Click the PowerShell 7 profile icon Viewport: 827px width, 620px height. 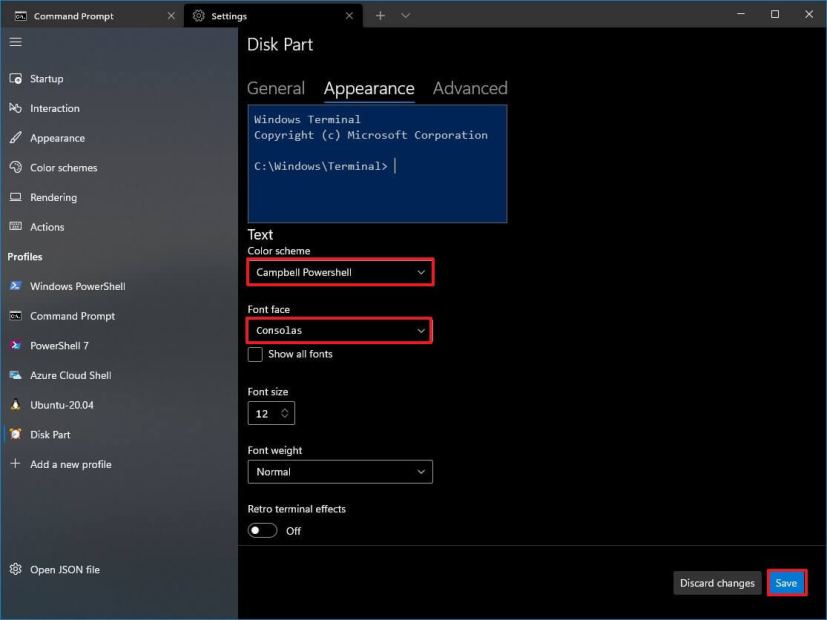pos(15,345)
